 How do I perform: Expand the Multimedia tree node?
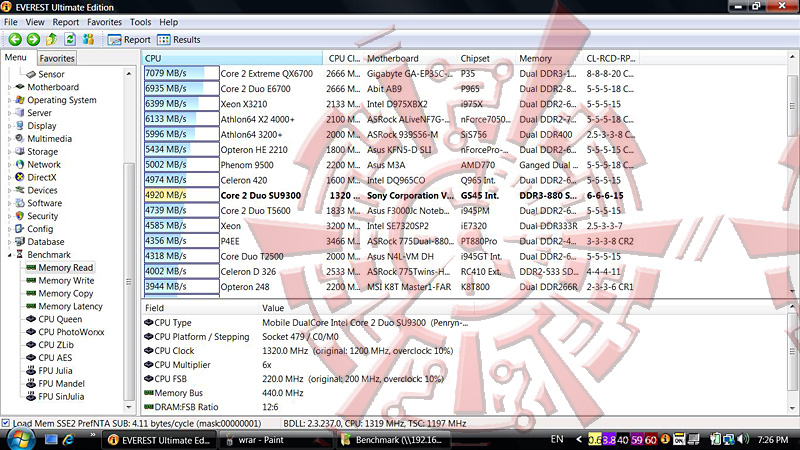click(10, 139)
